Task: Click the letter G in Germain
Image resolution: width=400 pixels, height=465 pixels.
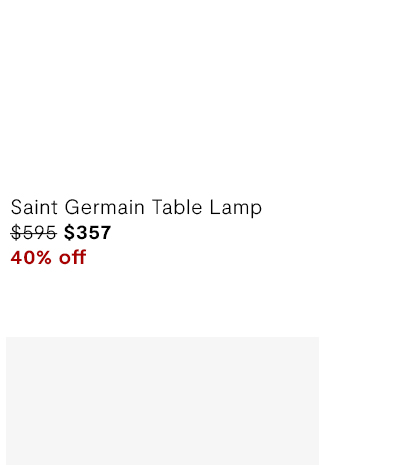Action: [x=72, y=207]
